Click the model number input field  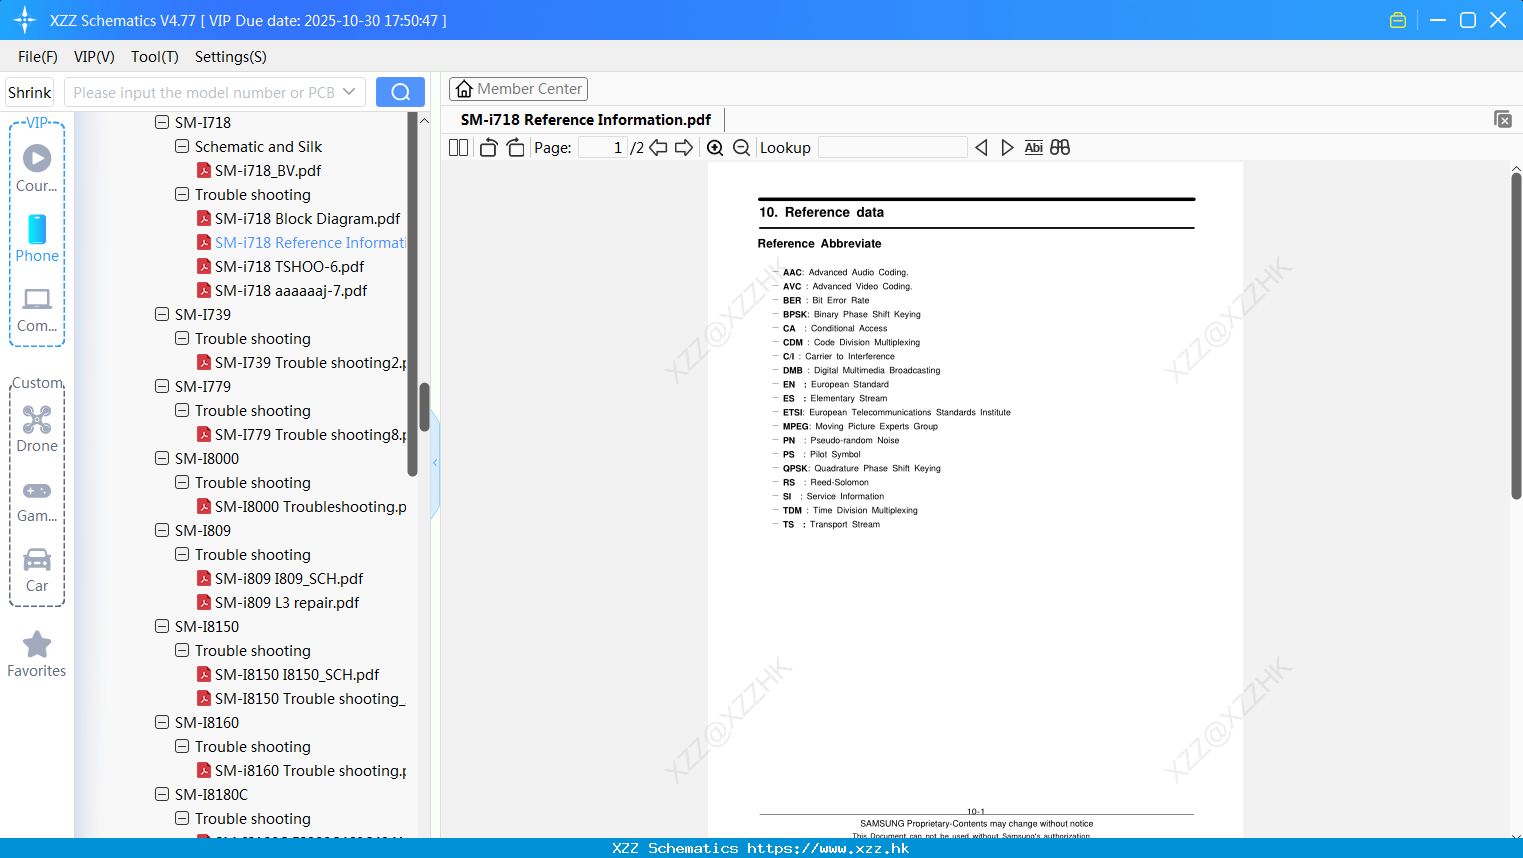pyautogui.click(x=204, y=92)
